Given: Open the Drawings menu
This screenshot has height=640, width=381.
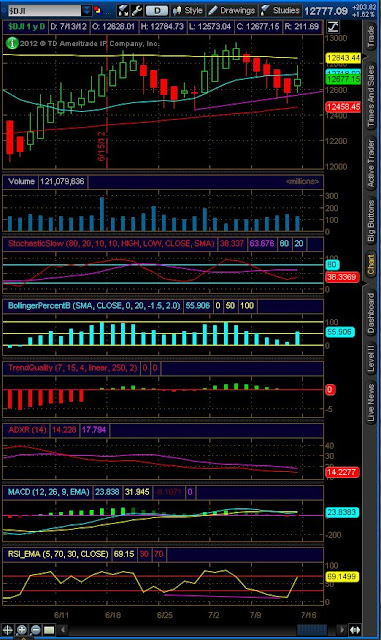Looking at the screenshot, I should pos(232,10).
